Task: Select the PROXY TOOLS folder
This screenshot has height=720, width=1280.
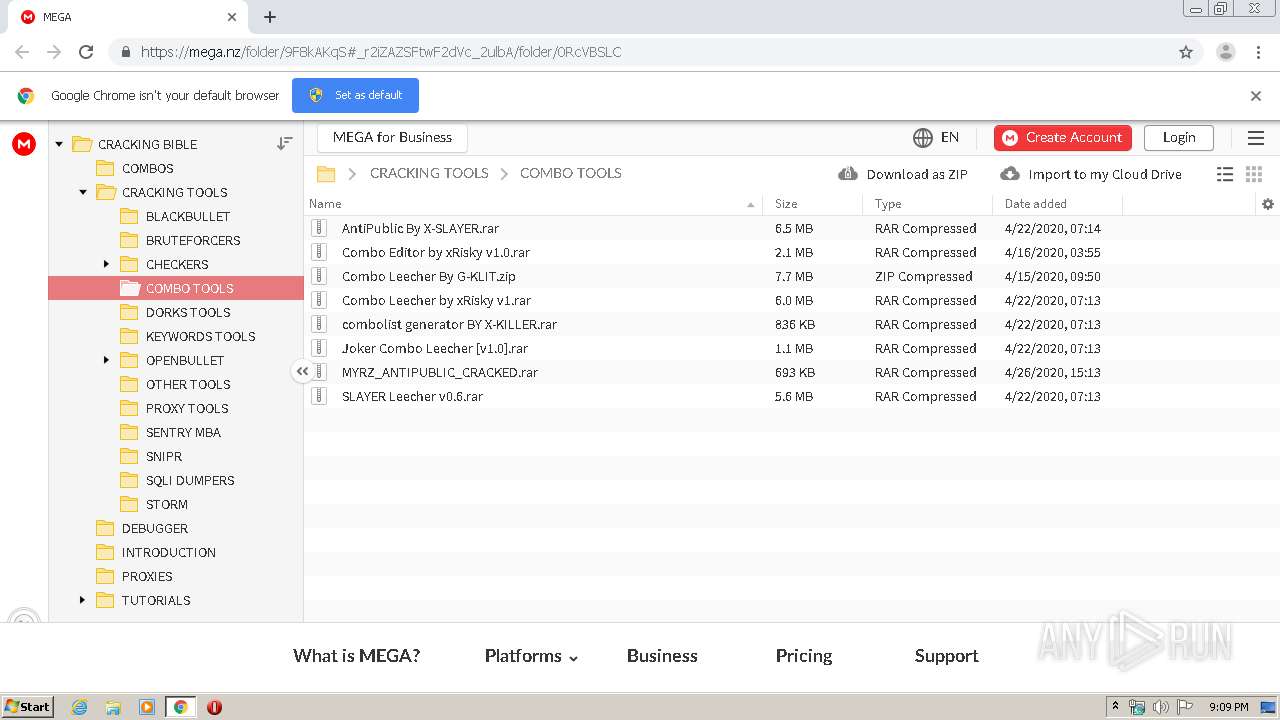Action: (187, 408)
